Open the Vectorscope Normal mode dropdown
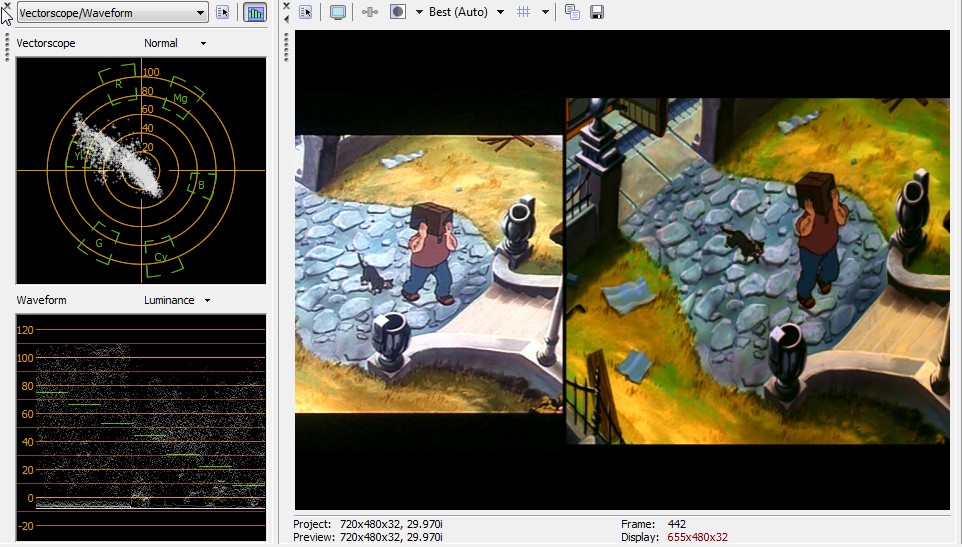Screen dimensions: 962x547 (x=175, y=43)
